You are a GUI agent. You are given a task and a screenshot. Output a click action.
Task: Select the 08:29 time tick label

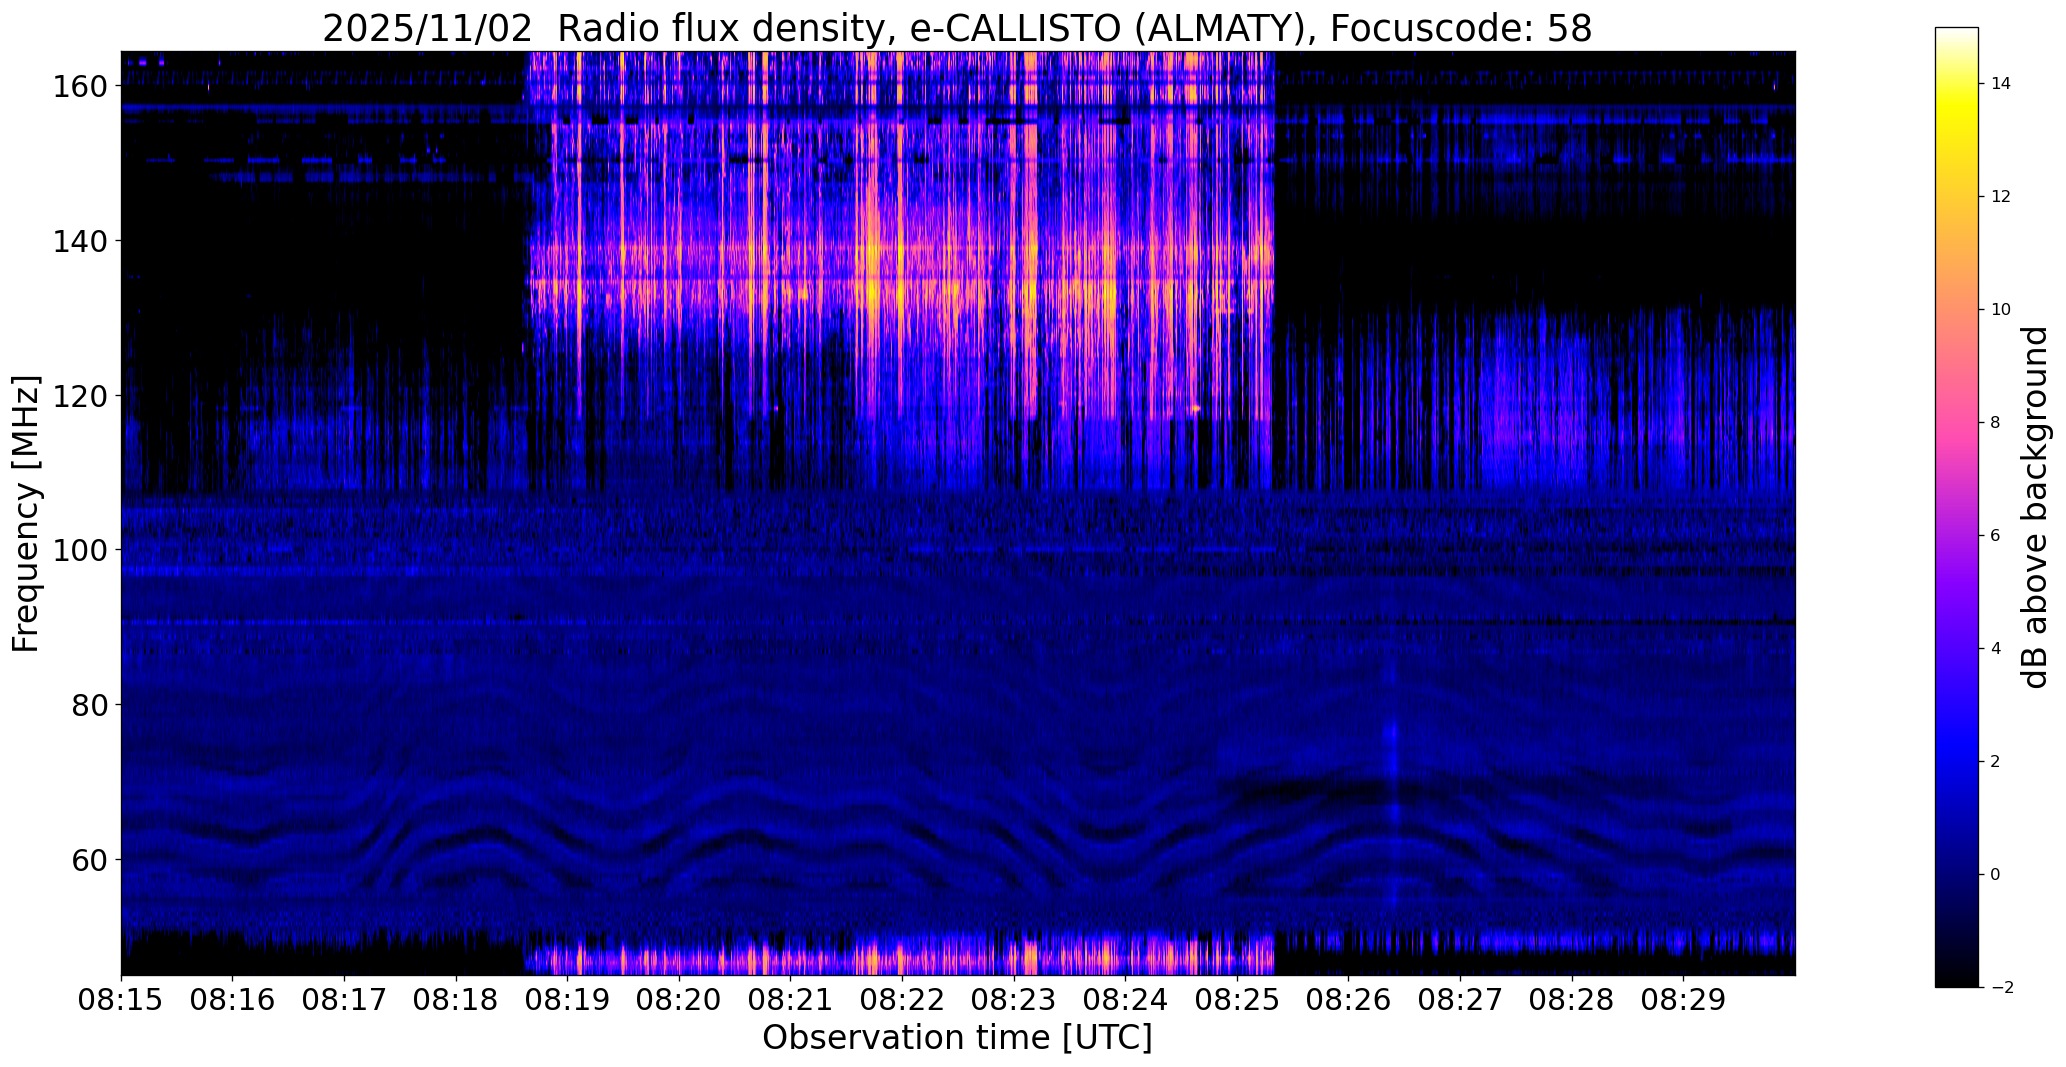coord(1684,999)
